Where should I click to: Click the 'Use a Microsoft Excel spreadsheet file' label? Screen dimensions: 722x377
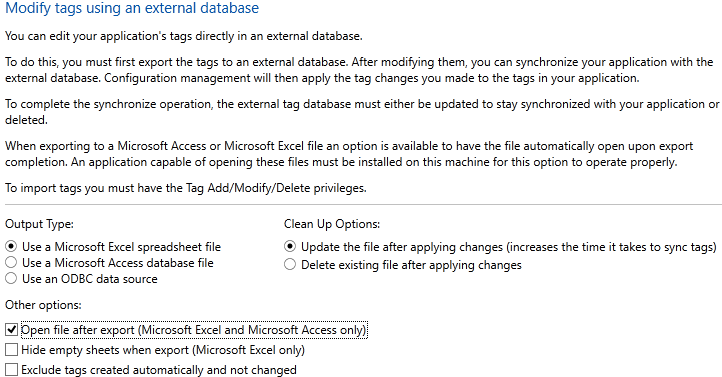pyautogui.click(x=122, y=247)
